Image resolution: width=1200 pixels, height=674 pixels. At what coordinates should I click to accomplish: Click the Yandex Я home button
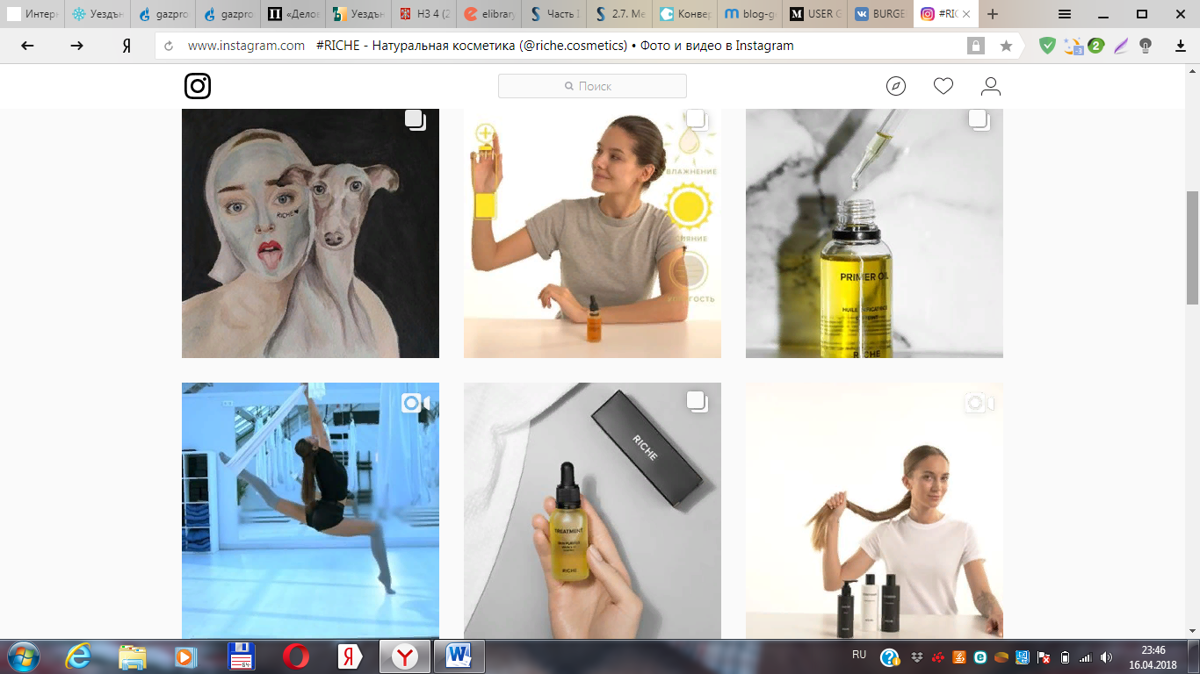tap(127, 45)
